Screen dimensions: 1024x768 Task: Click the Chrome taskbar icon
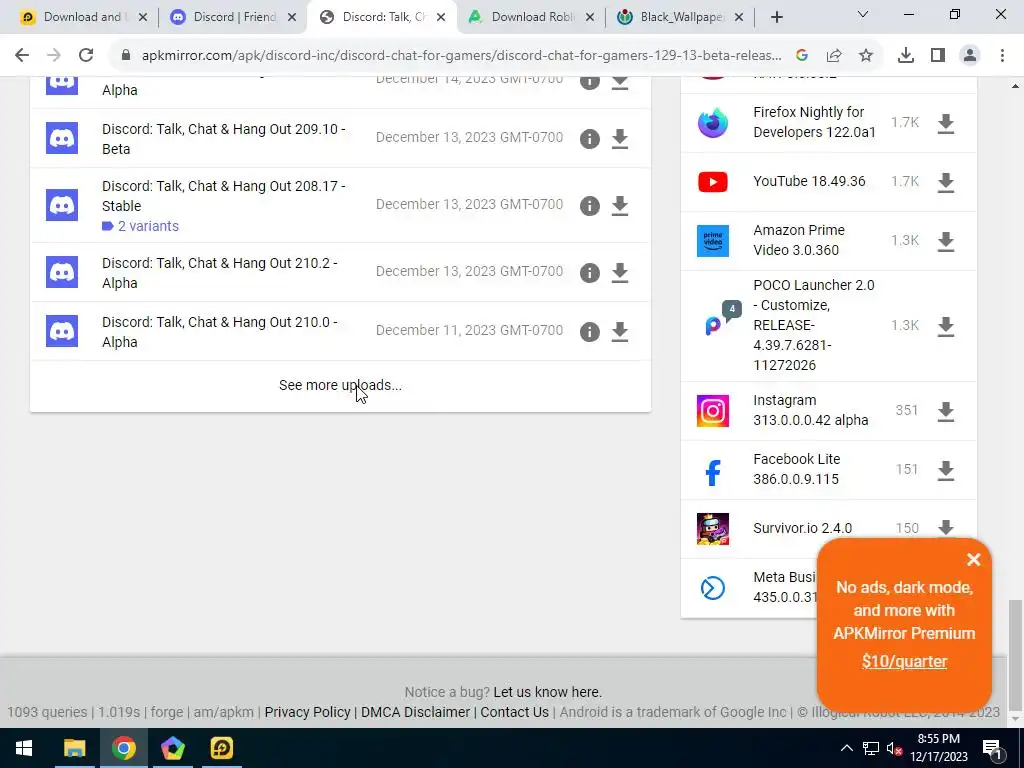point(123,748)
